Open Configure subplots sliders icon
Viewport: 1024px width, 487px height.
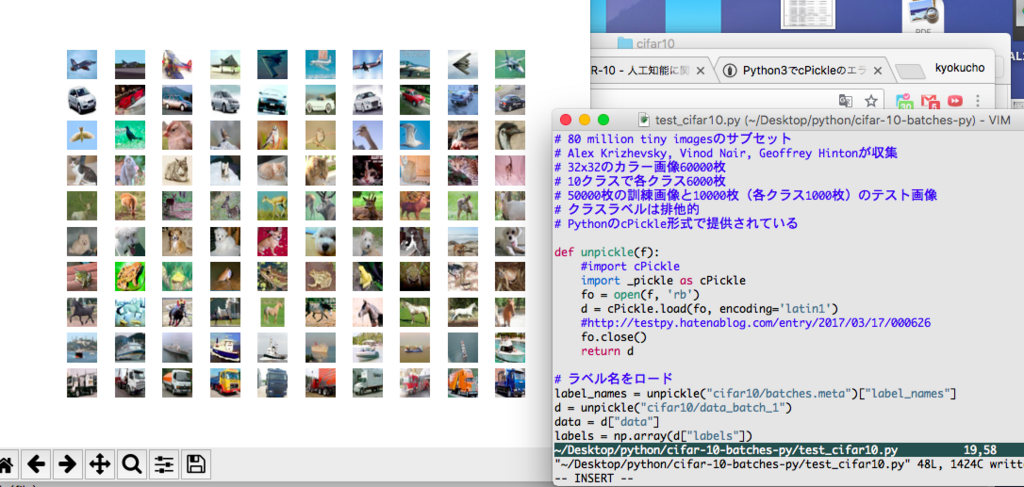tap(163, 465)
